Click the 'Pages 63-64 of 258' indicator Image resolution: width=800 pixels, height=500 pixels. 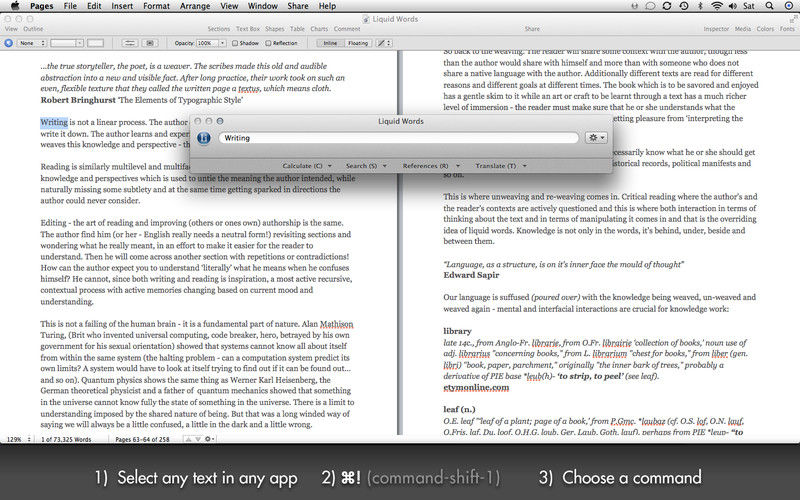pyautogui.click(x=142, y=439)
